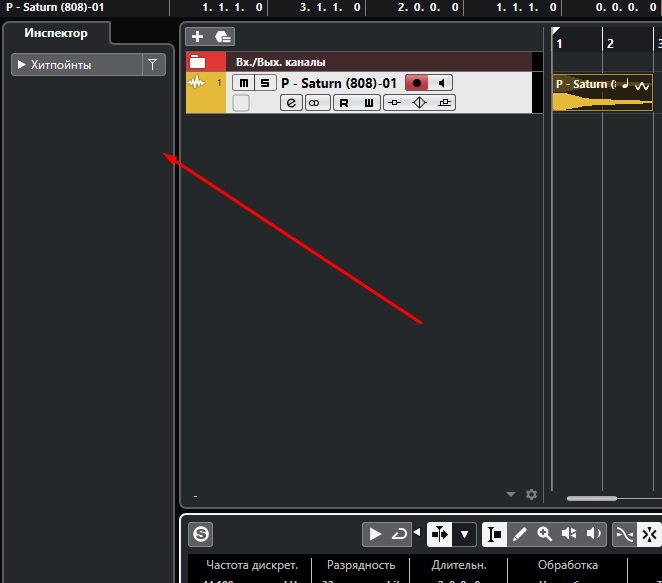Select the P - Saturn audio event clip
The image size is (662, 583).
[602, 93]
